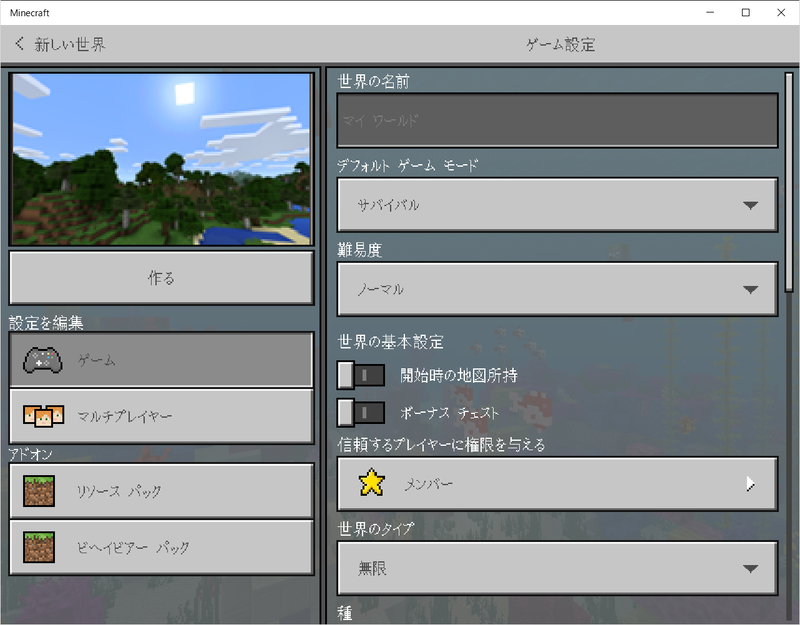The height and width of the screenshot is (625, 800).
Task: Click the 世界の基本設定 heading
Action: [390, 341]
